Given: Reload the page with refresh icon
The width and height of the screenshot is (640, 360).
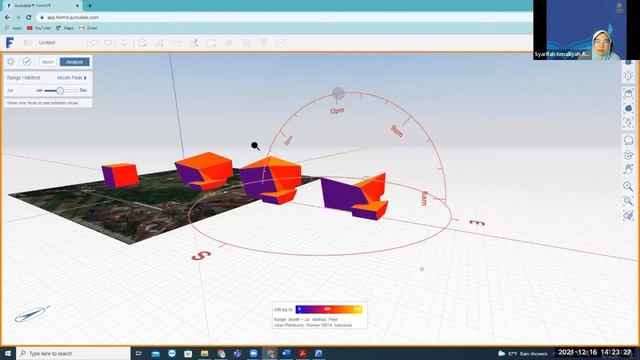Looking at the screenshot, I should (x=29, y=18).
